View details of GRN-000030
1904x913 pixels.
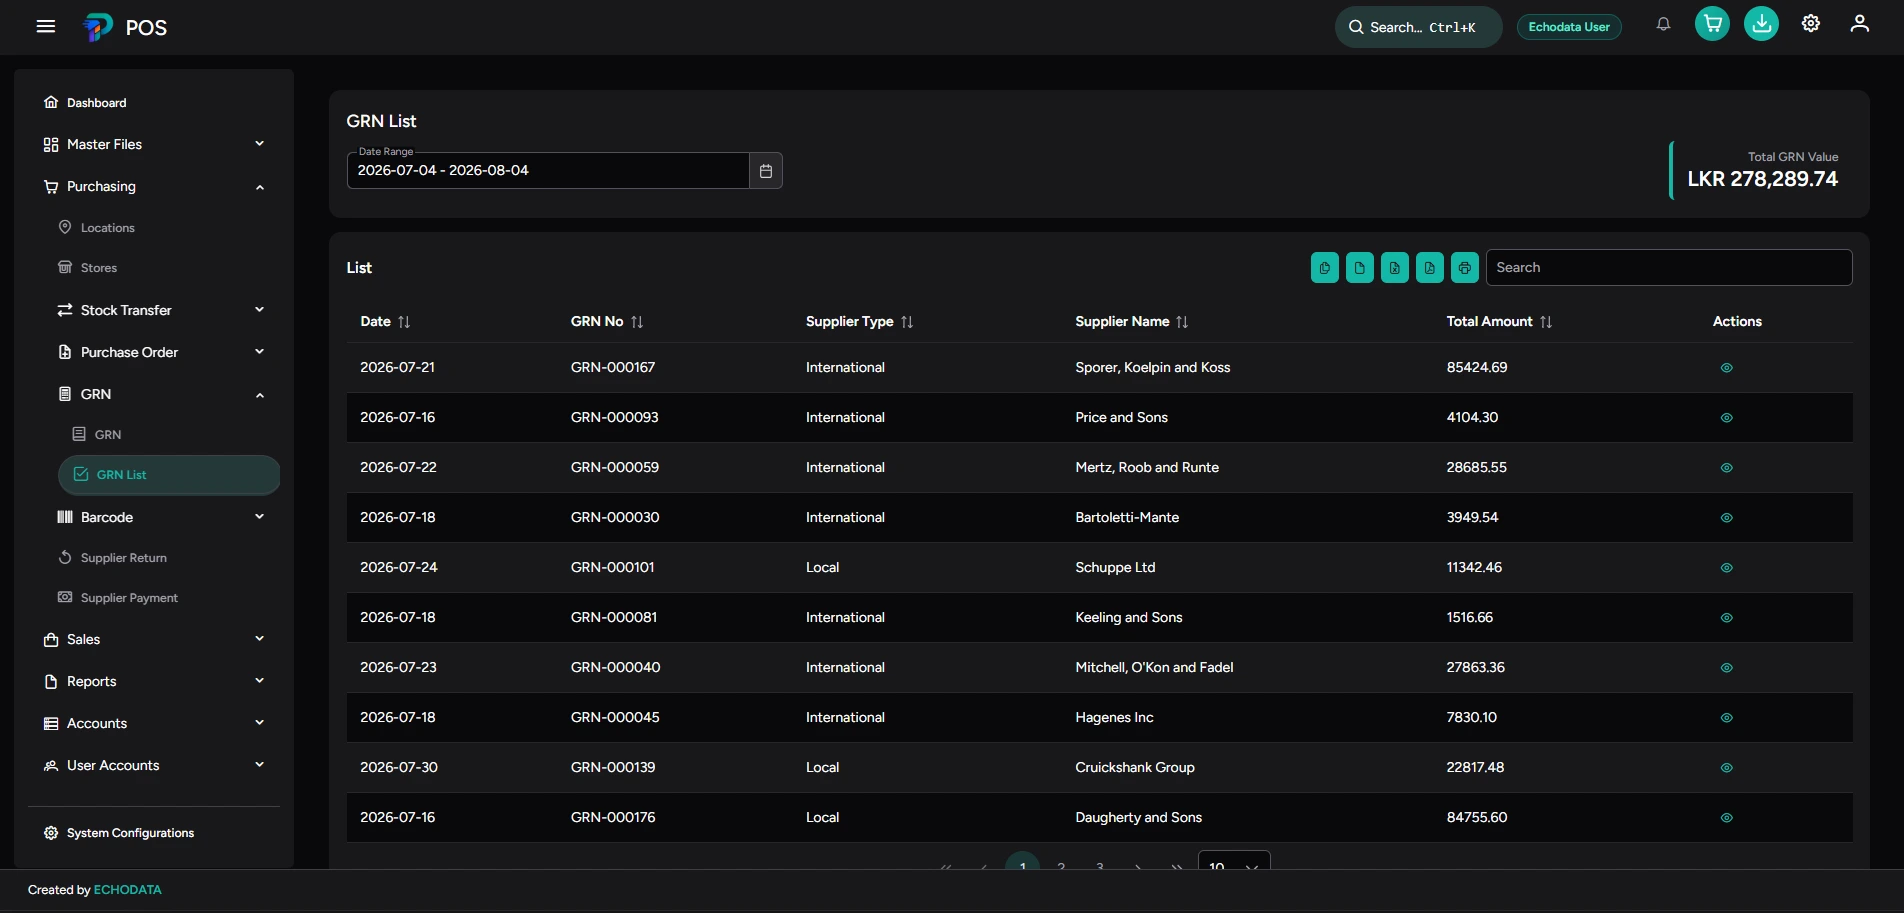click(1726, 518)
